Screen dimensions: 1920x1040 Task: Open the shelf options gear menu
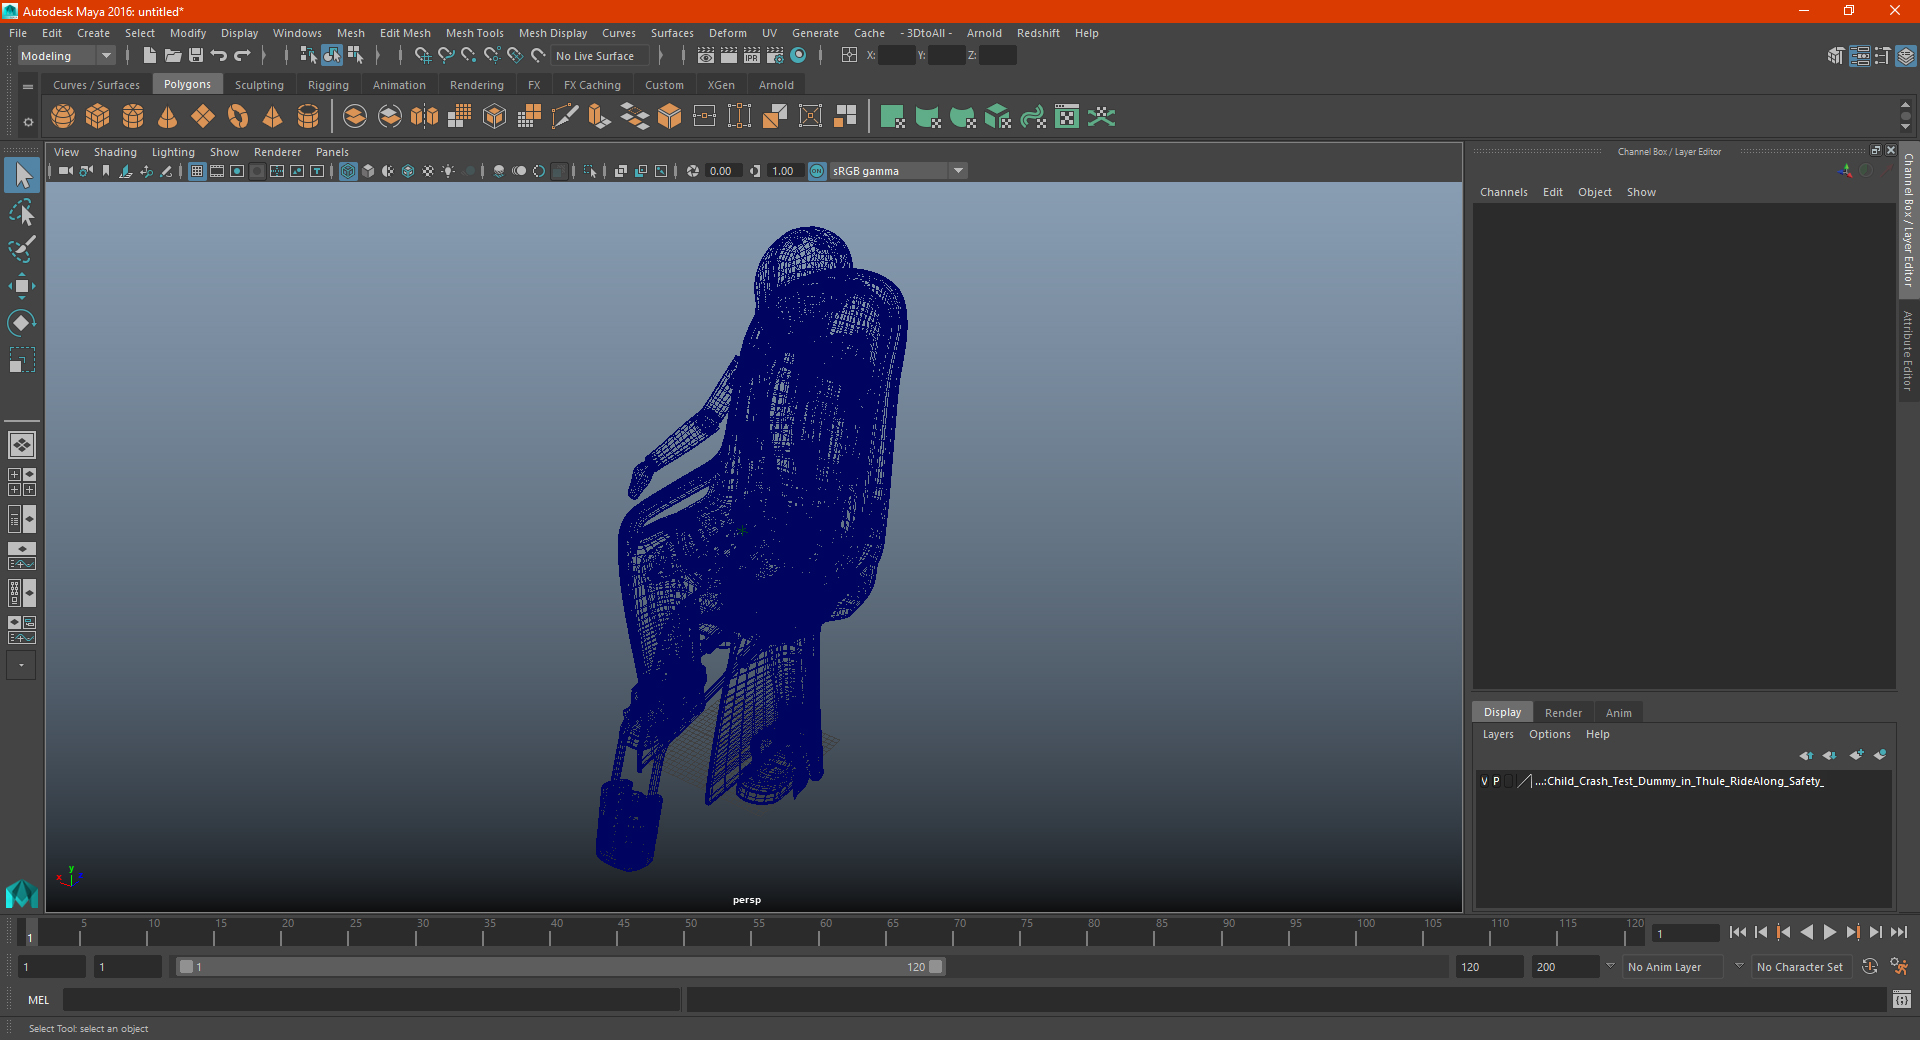click(28, 123)
